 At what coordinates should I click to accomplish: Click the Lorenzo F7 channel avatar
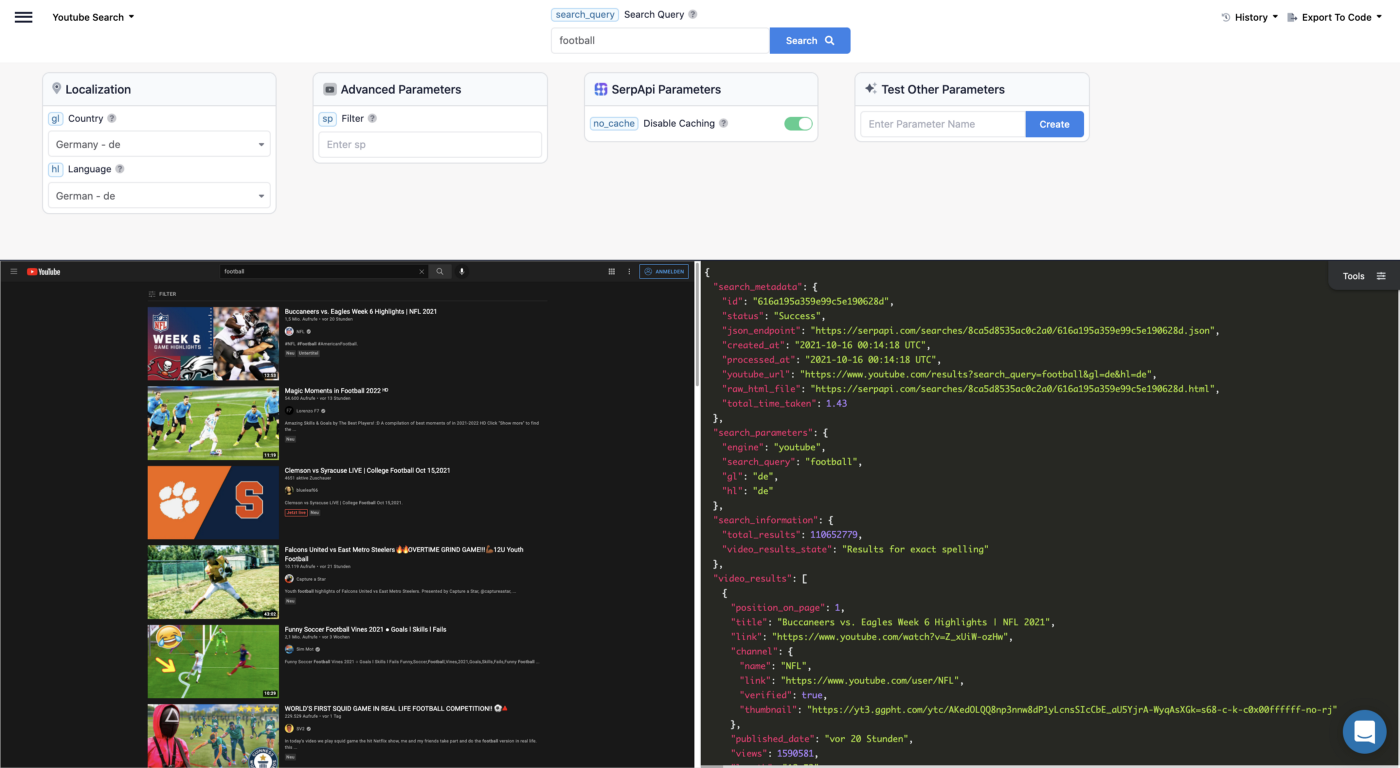coord(289,410)
